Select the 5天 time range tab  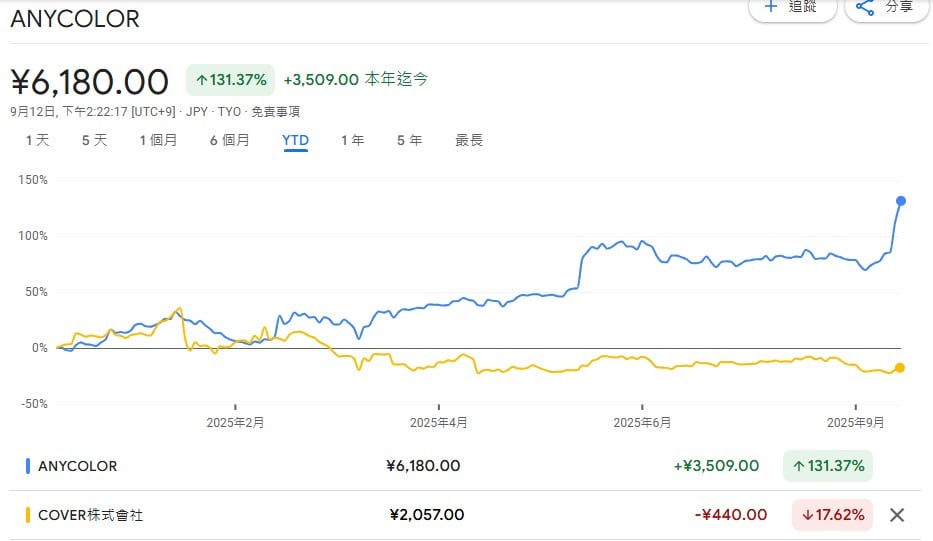click(x=94, y=140)
